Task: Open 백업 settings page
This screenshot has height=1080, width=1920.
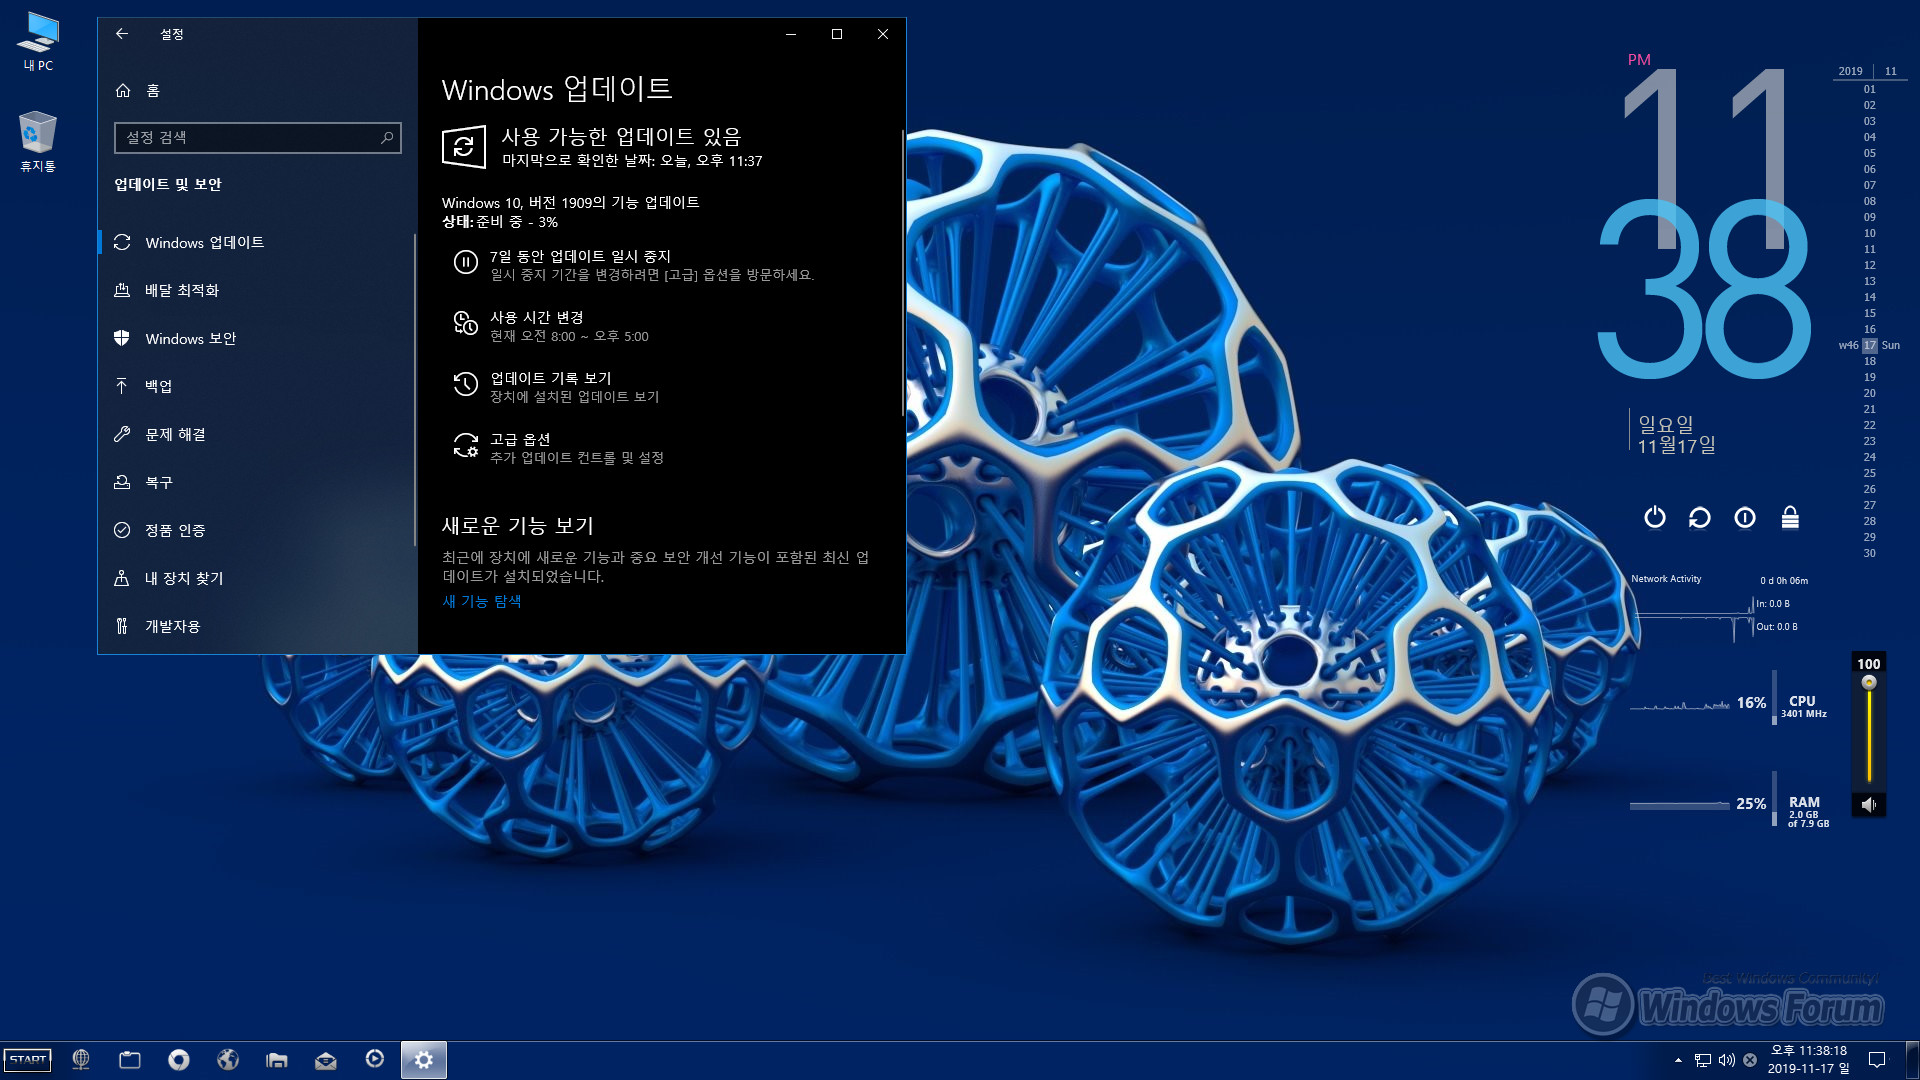Action: pos(257,387)
